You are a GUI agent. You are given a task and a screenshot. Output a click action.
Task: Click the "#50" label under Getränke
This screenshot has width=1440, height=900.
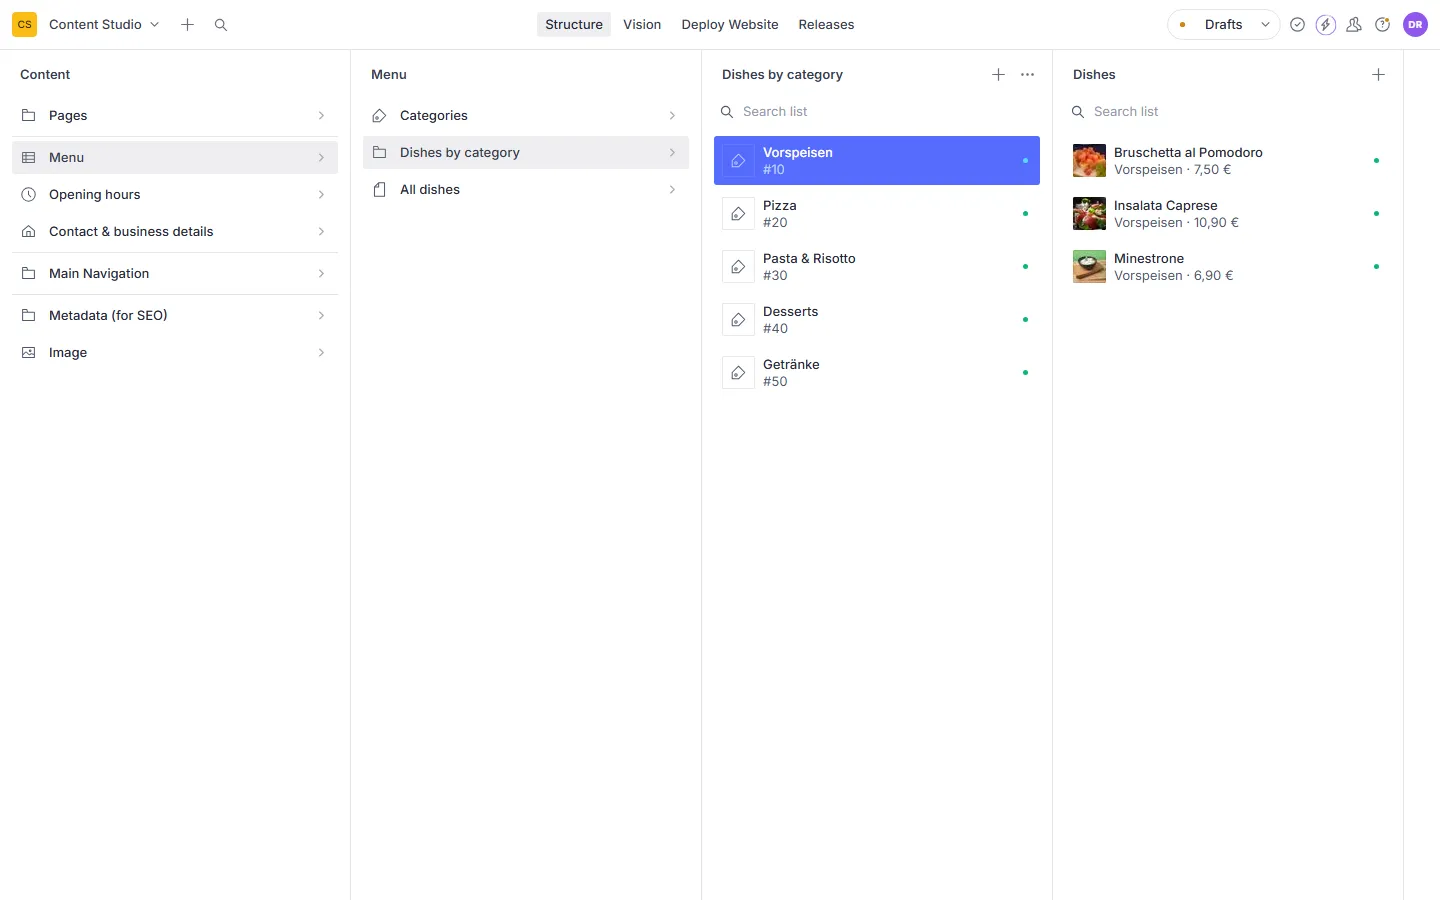(775, 382)
